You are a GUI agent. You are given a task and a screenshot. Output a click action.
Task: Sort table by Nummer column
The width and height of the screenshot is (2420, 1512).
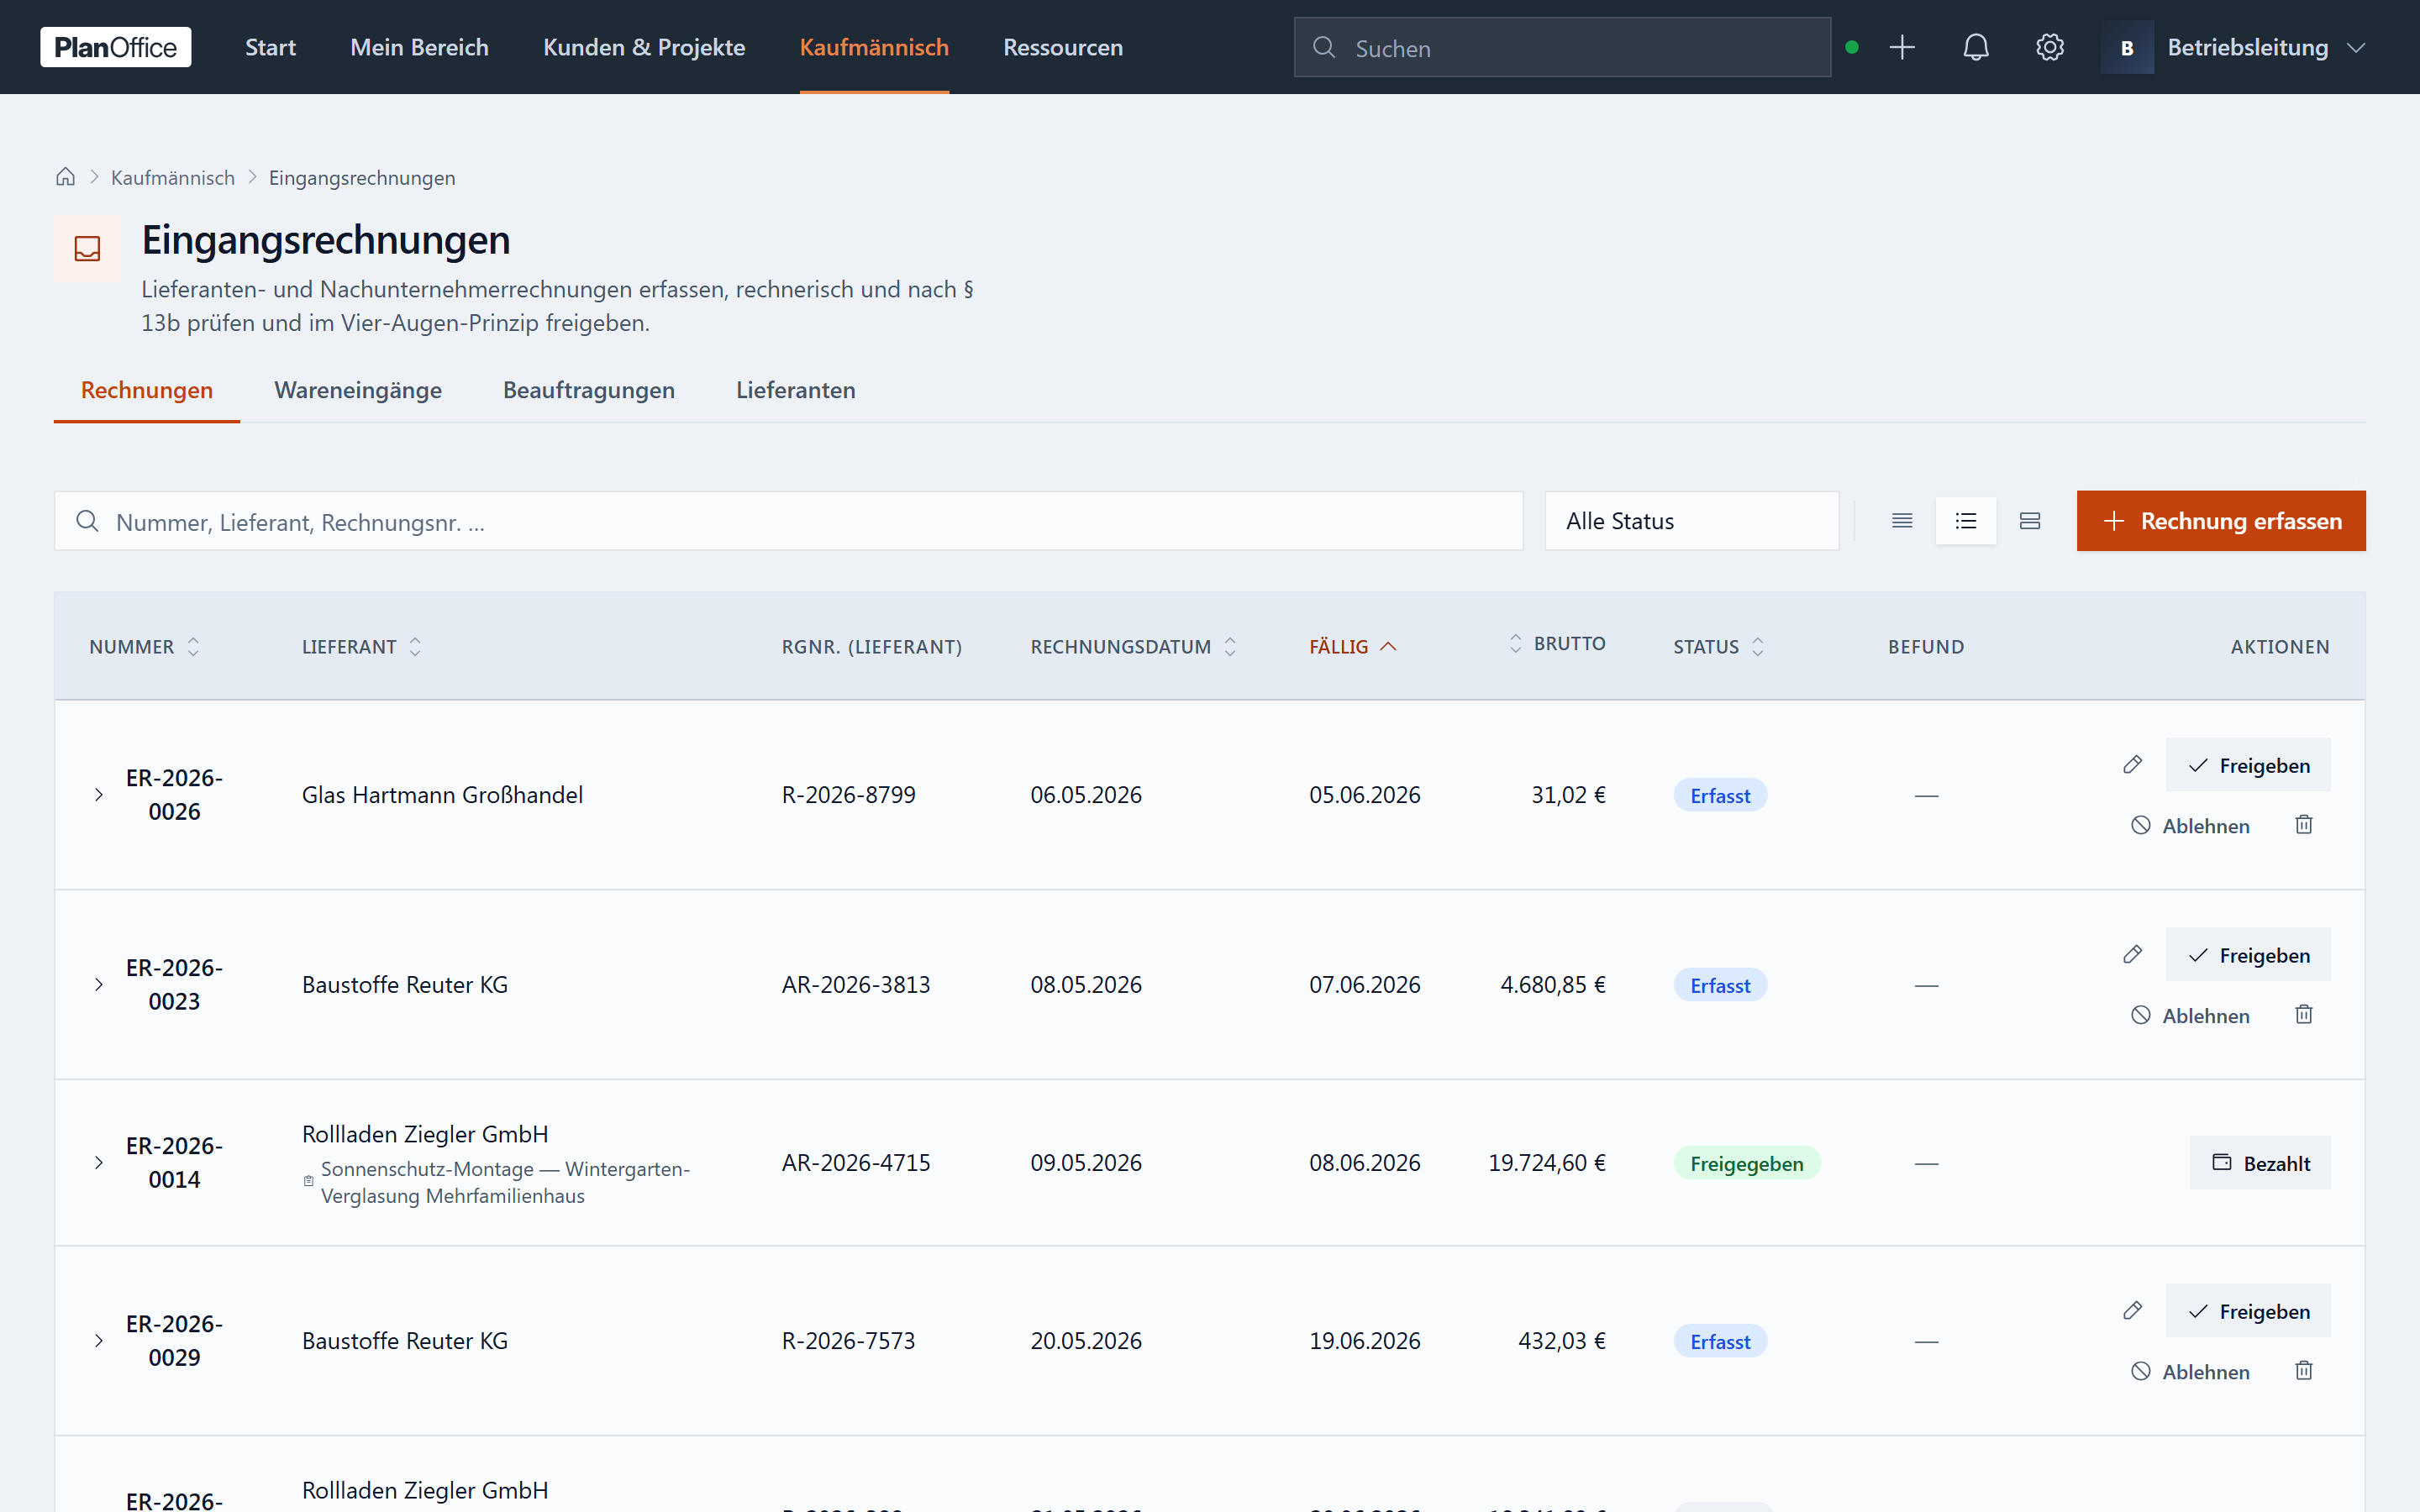[145, 647]
